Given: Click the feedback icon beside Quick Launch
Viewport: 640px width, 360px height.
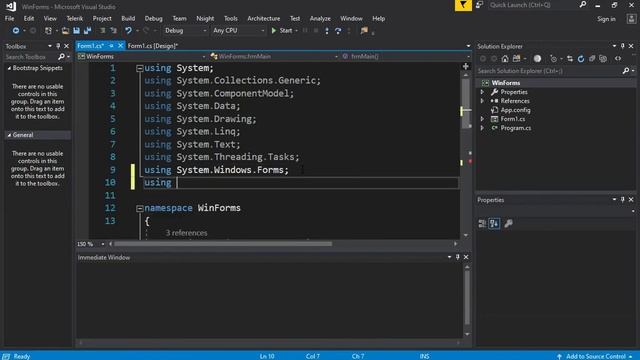Looking at the screenshot, I should [x=480, y=5].
